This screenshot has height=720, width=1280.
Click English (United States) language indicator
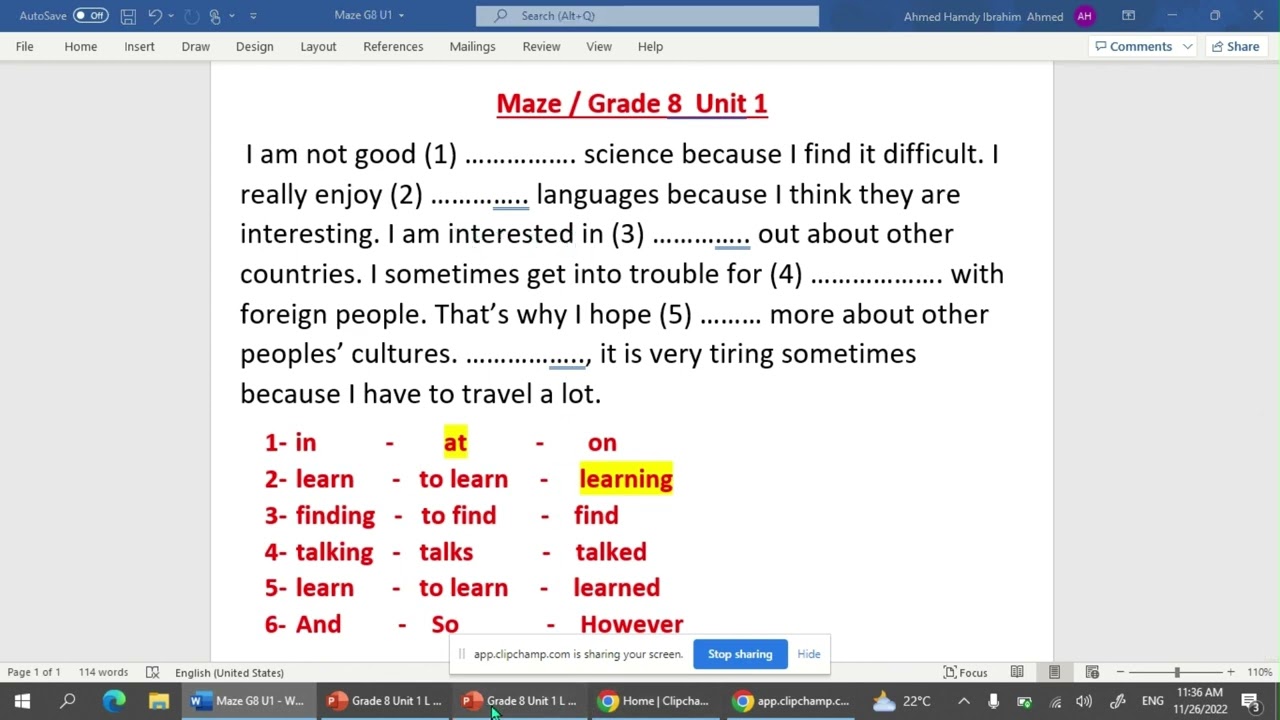pos(229,672)
